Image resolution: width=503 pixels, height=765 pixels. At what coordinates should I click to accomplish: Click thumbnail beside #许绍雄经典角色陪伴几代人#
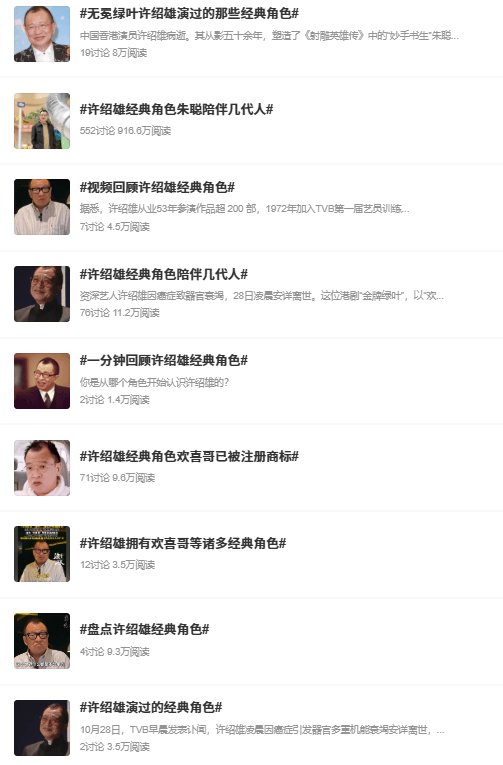(42, 294)
